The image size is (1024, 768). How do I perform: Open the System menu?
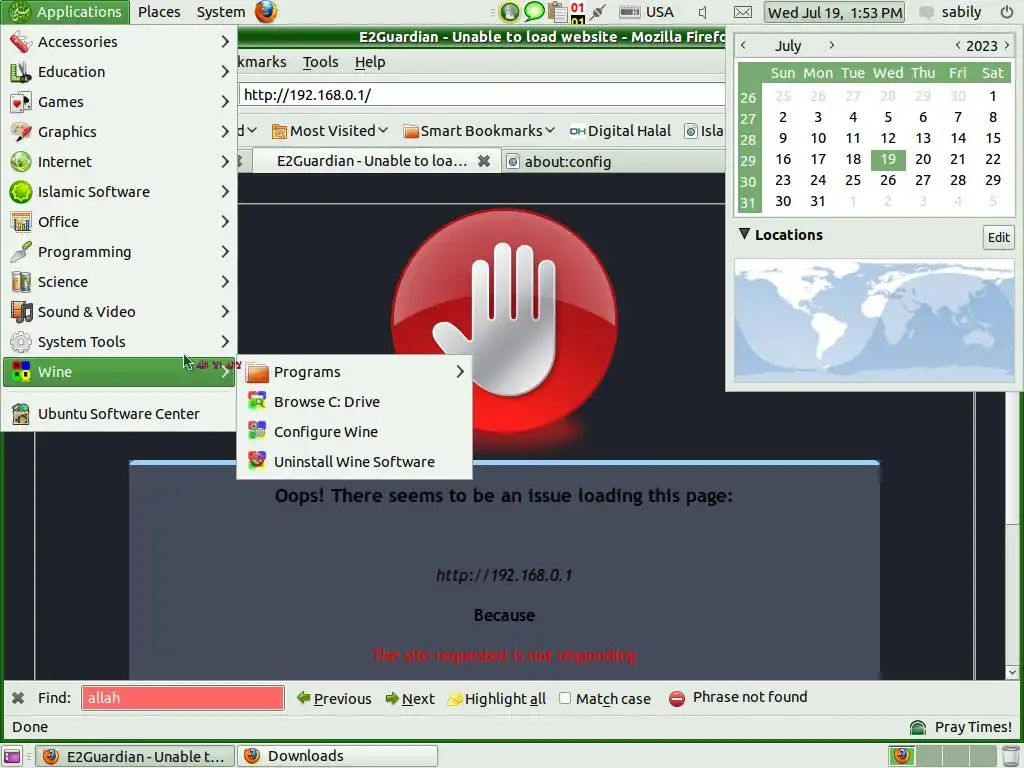pos(221,12)
